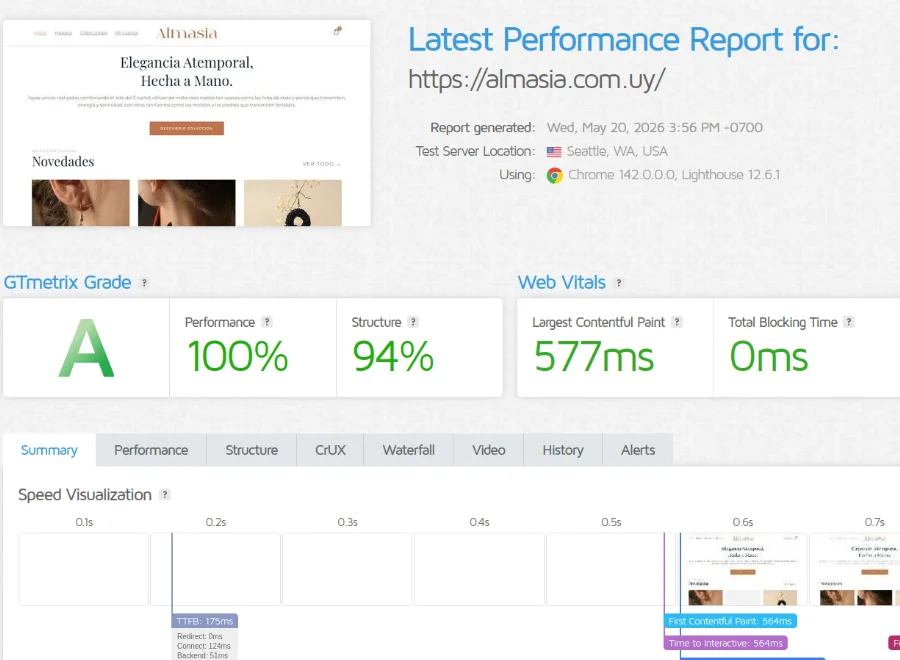
Task: Switch to the Summary tab
Action: coord(49,450)
